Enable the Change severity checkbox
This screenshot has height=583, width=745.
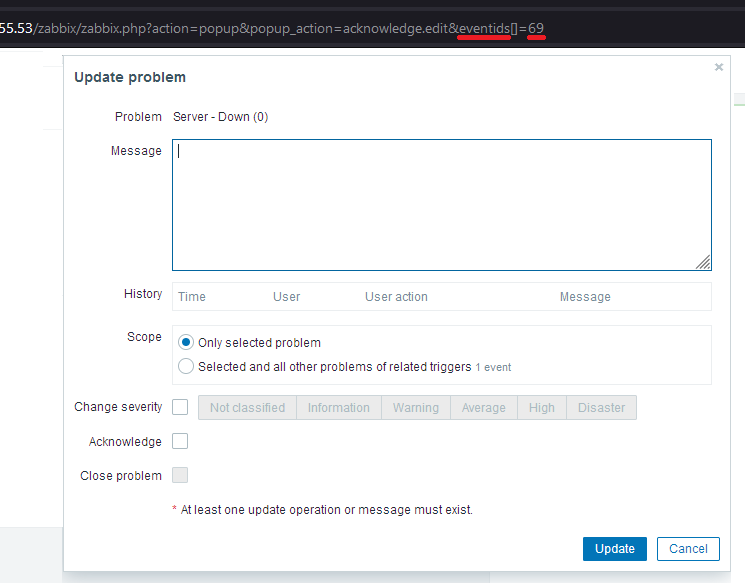(x=180, y=407)
